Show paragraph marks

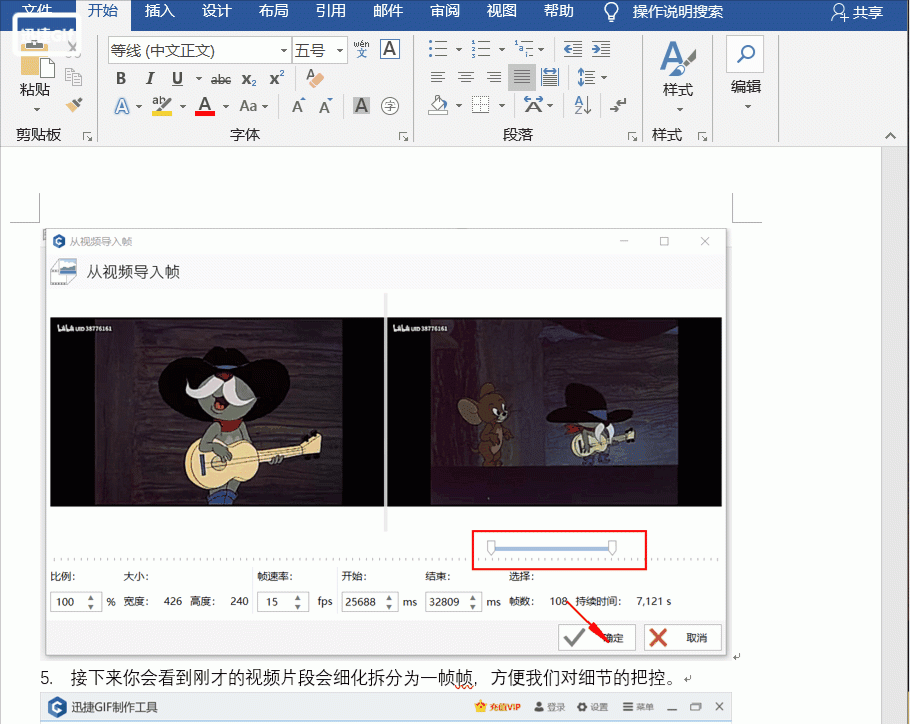pyautogui.click(x=618, y=105)
